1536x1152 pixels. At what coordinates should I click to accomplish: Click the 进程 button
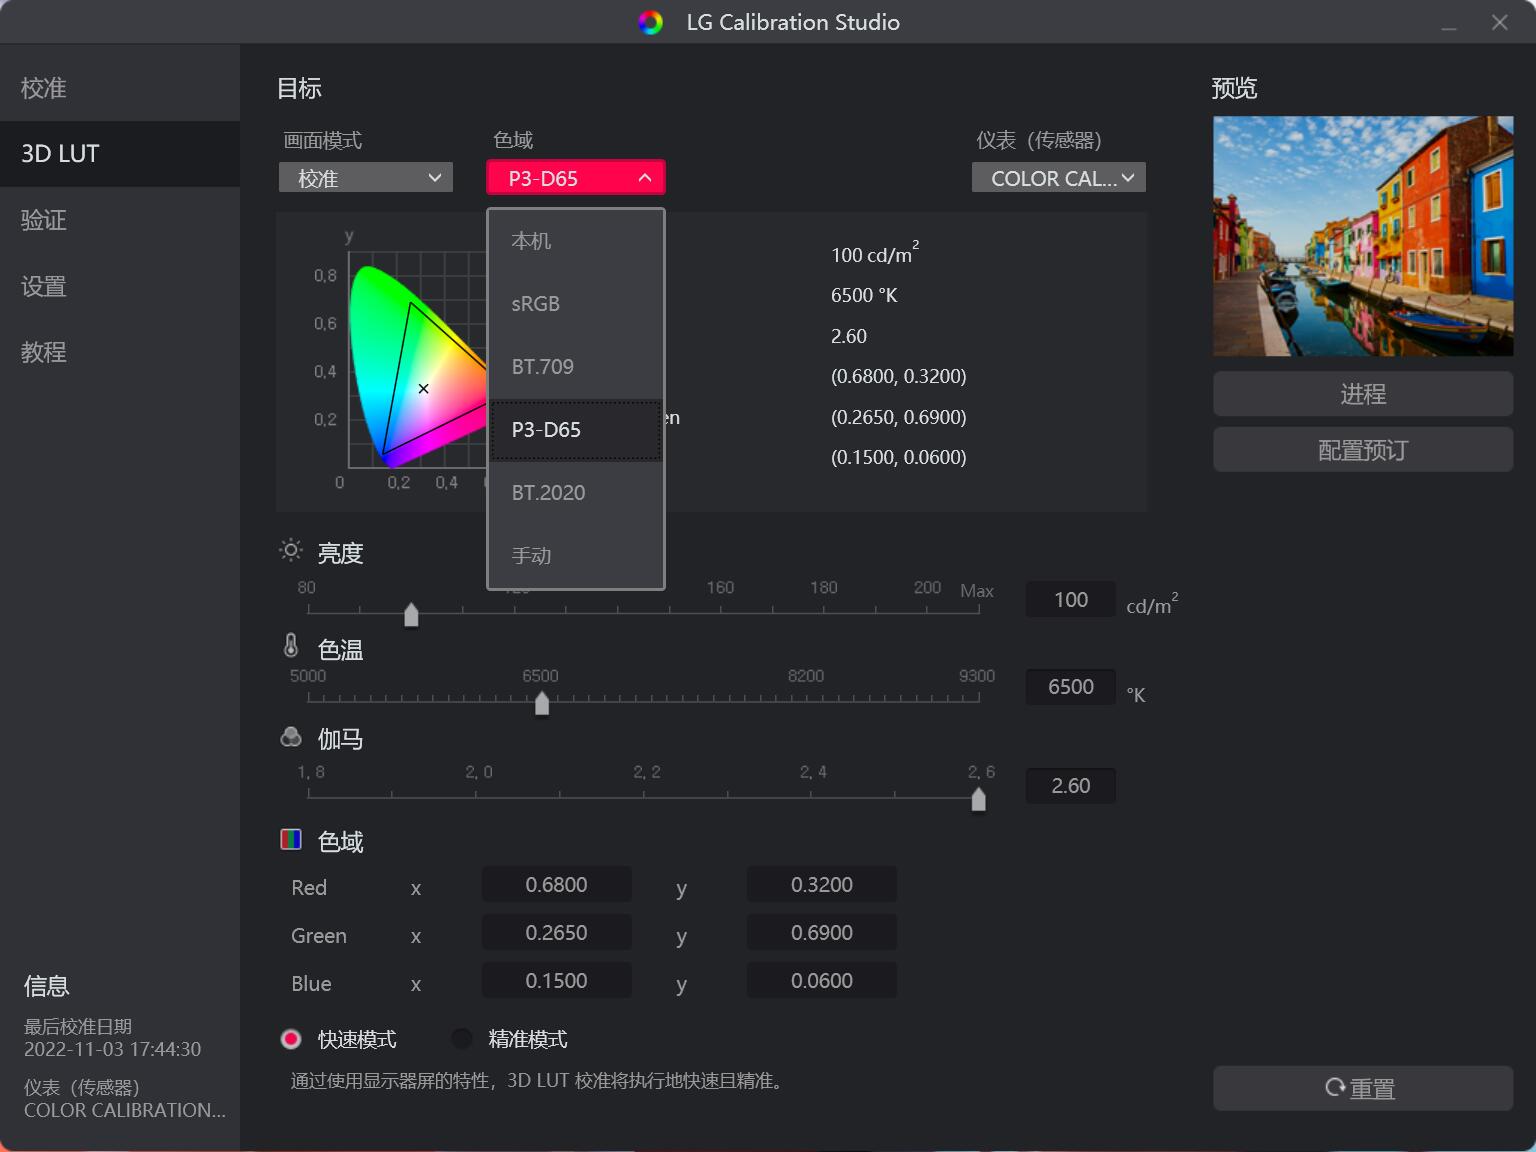click(x=1362, y=393)
